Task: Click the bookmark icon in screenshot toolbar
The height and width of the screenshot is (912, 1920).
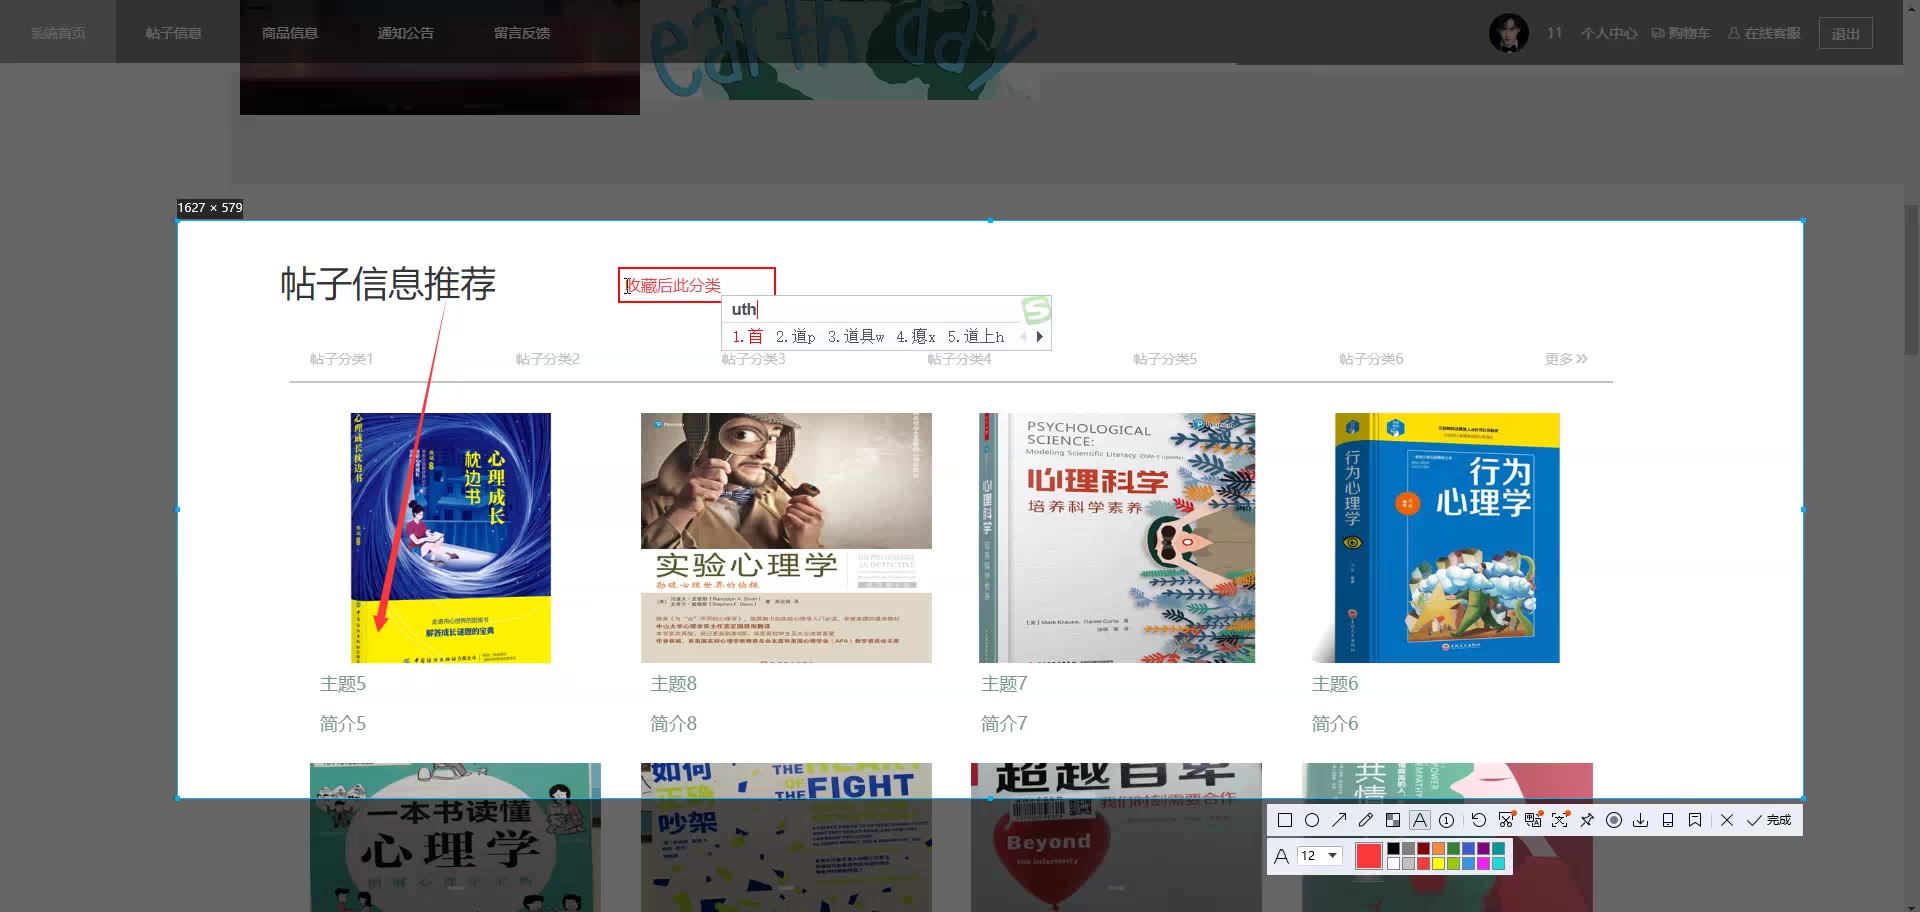Action: click(x=1695, y=820)
